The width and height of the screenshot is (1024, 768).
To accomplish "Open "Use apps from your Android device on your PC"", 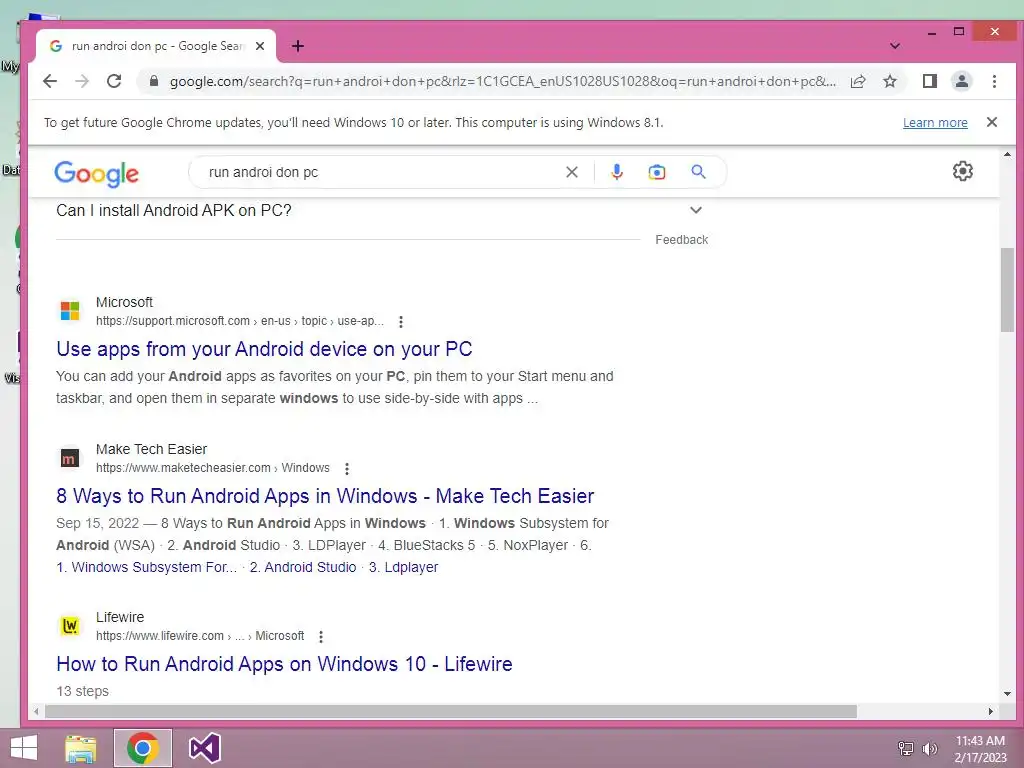I will (x=264, y=349).
